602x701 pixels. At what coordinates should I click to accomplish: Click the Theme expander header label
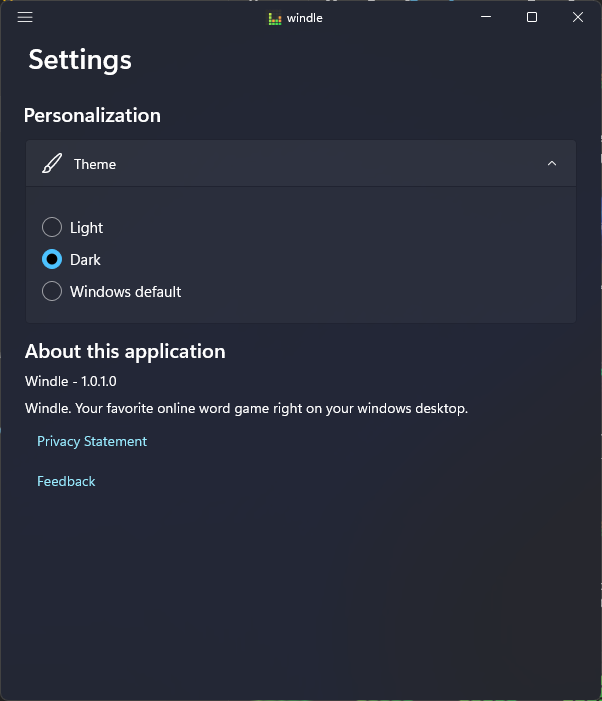95,164
